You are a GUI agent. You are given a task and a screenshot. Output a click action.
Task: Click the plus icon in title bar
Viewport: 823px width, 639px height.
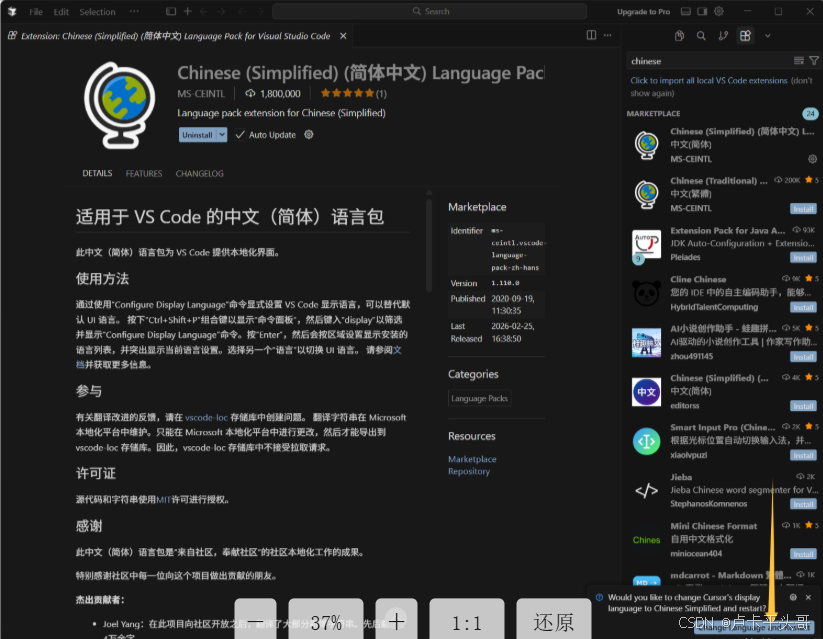click(187, 11)
